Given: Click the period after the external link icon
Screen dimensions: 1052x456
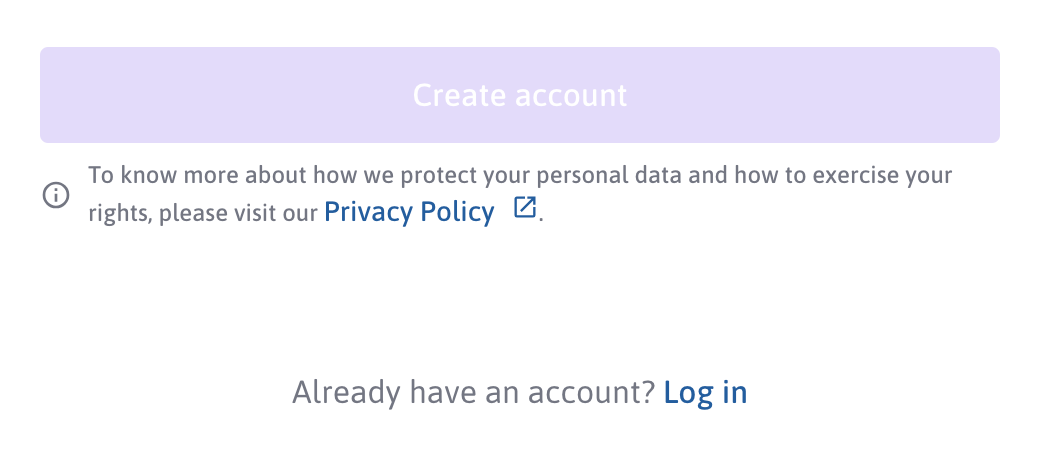Looking at the screenshot, I should pyautogui.click(x=541, y=218).
